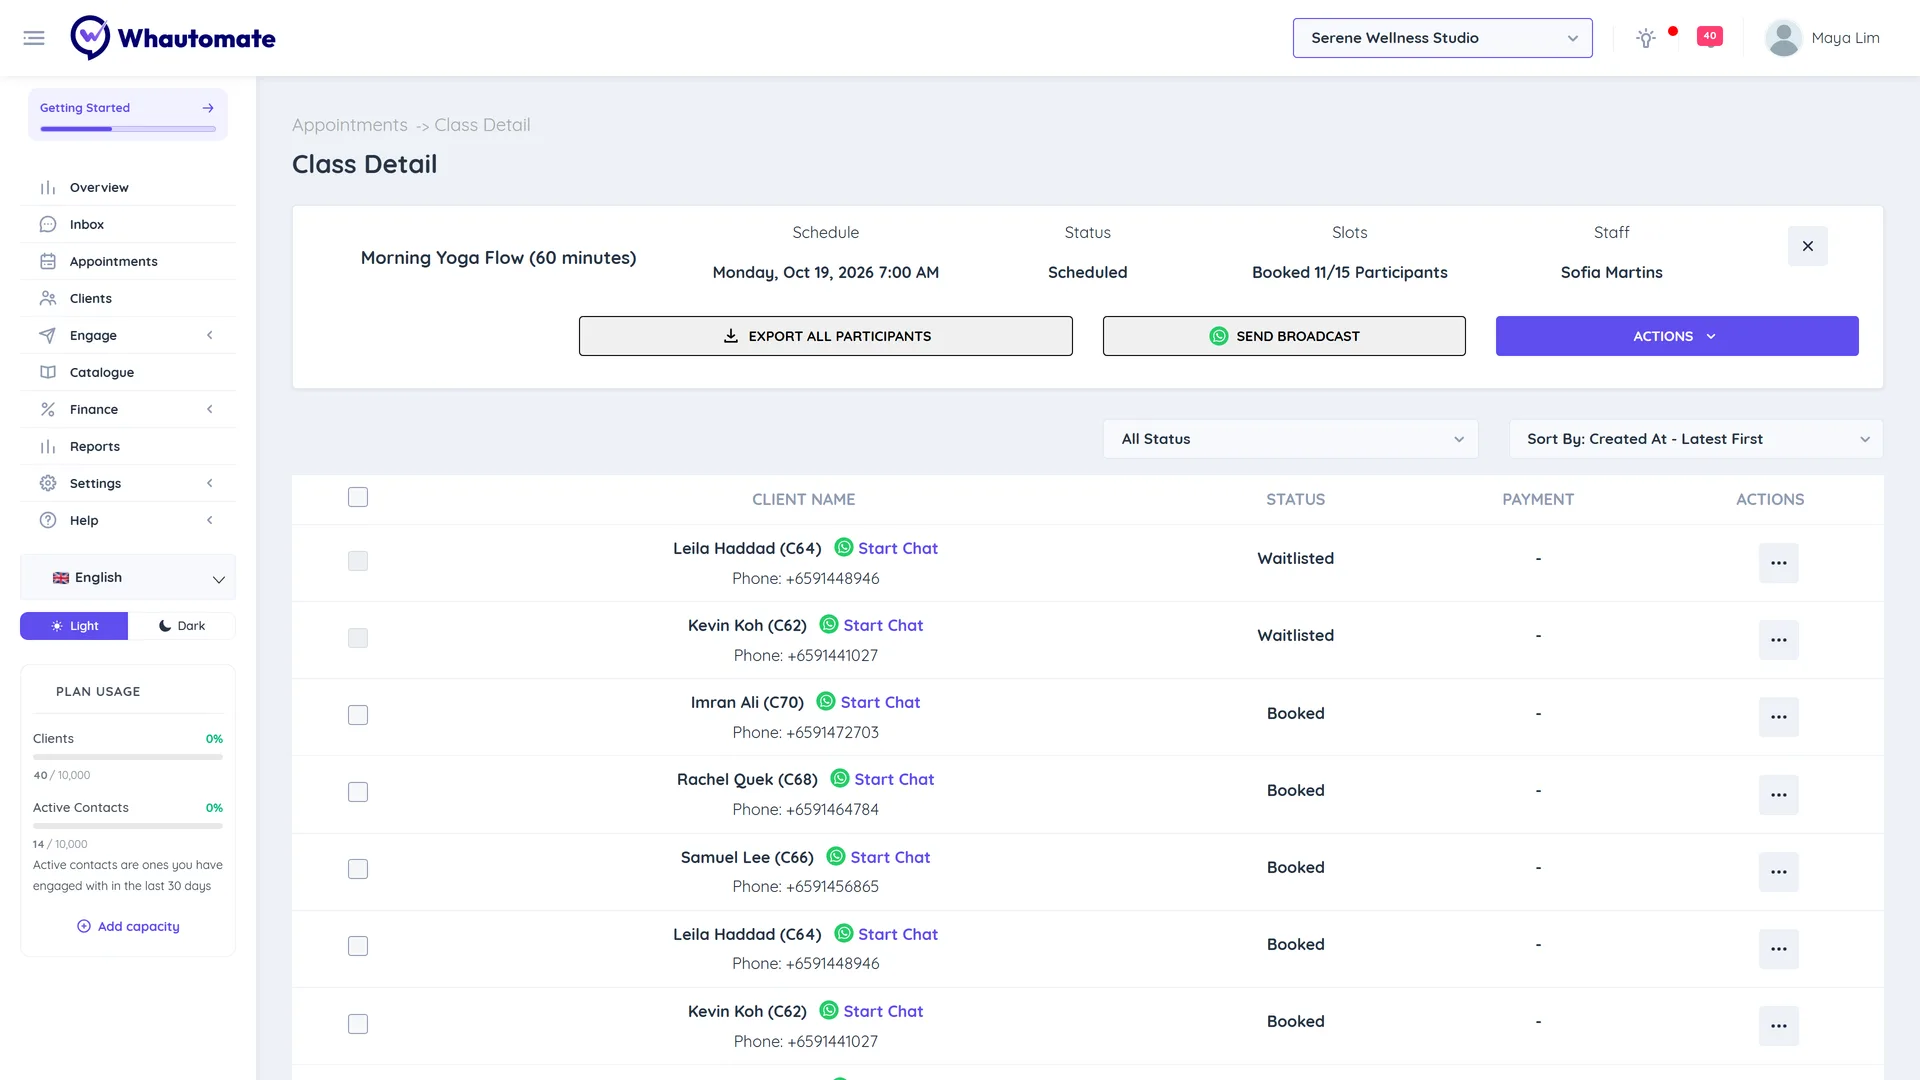
Task: Expand the Actions dropdown button
Action: 1677,336
